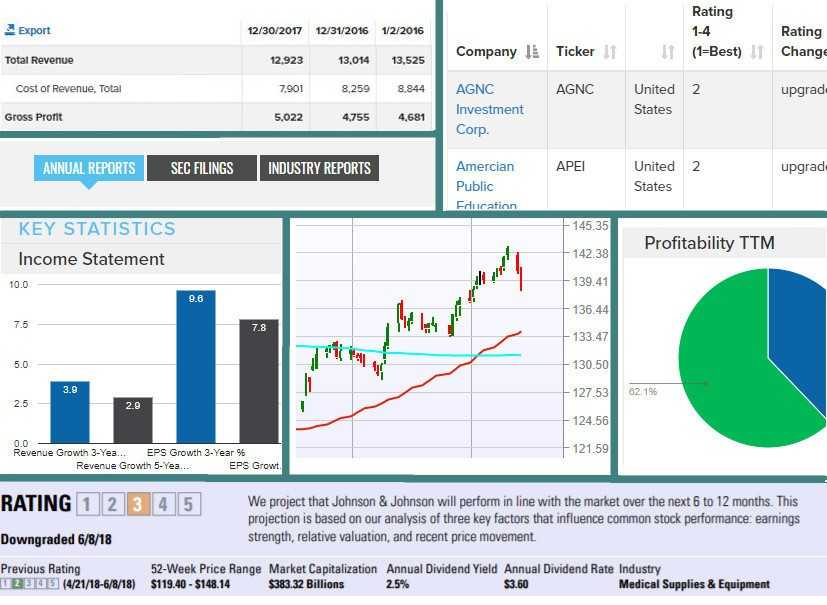Click the Ticker column header
Viewport: 827px width, 605px height.
[x=575, y=51]
